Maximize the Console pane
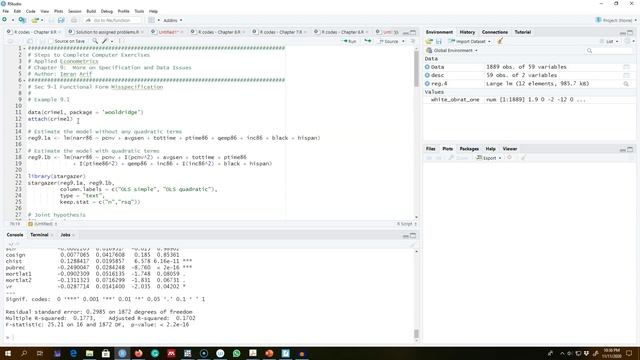The width and height of the screenshot is (640, 360). [413, 236]
